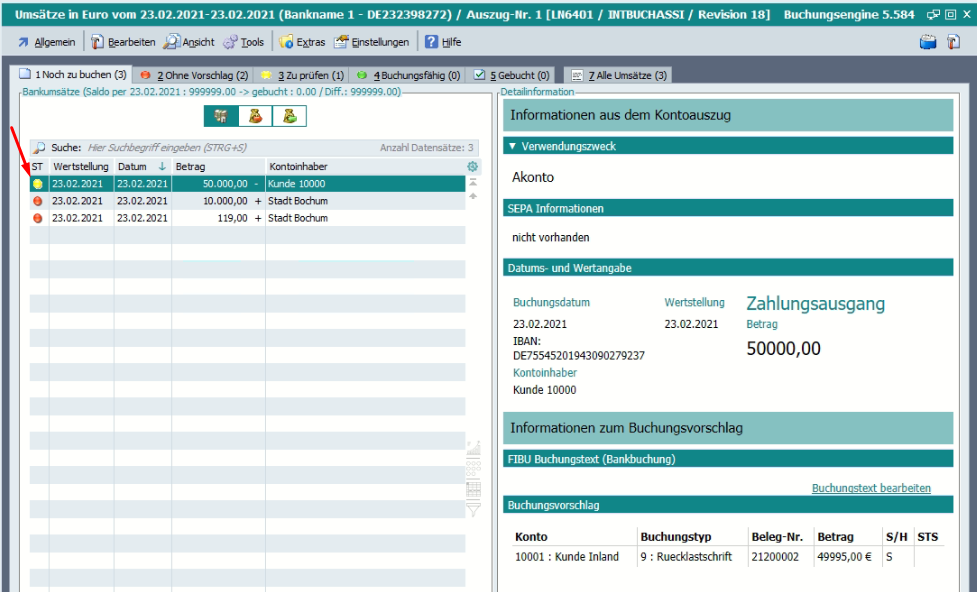Collapse the Verwendungszweck section
Viewport: 977px width, 592px height.
click(x=513, y=146)
